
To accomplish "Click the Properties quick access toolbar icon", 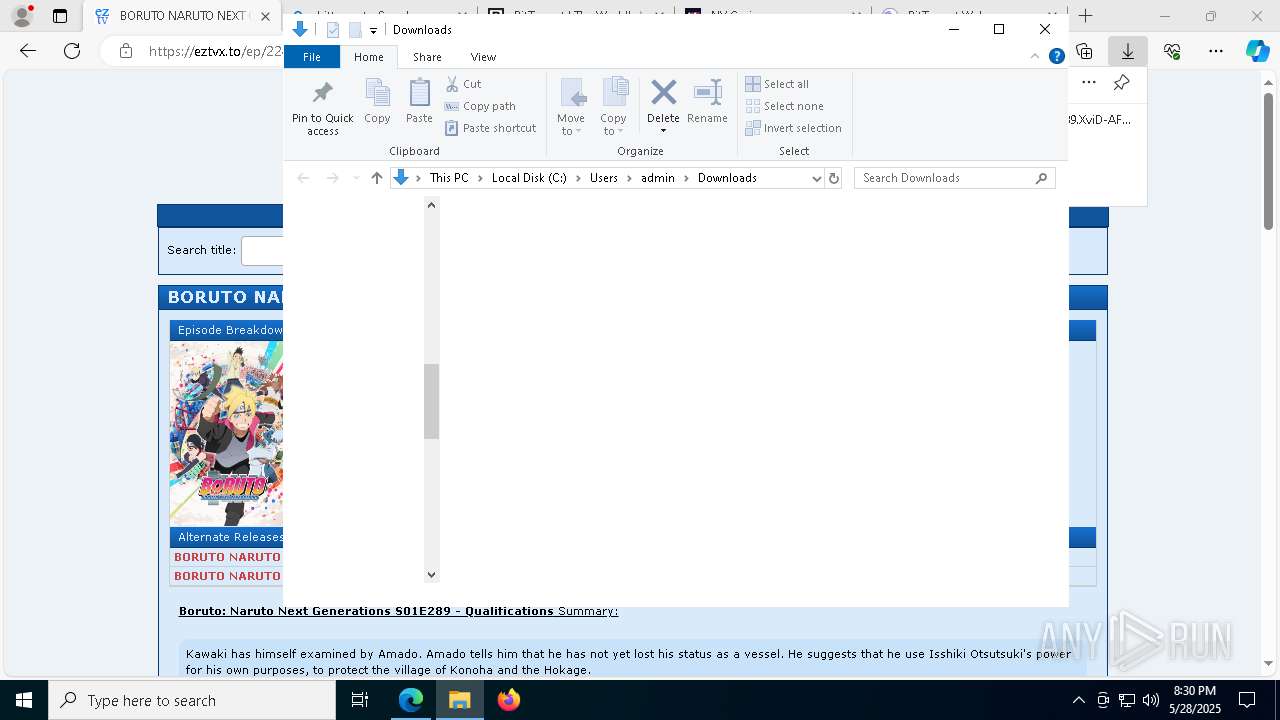I will [333, 30].
